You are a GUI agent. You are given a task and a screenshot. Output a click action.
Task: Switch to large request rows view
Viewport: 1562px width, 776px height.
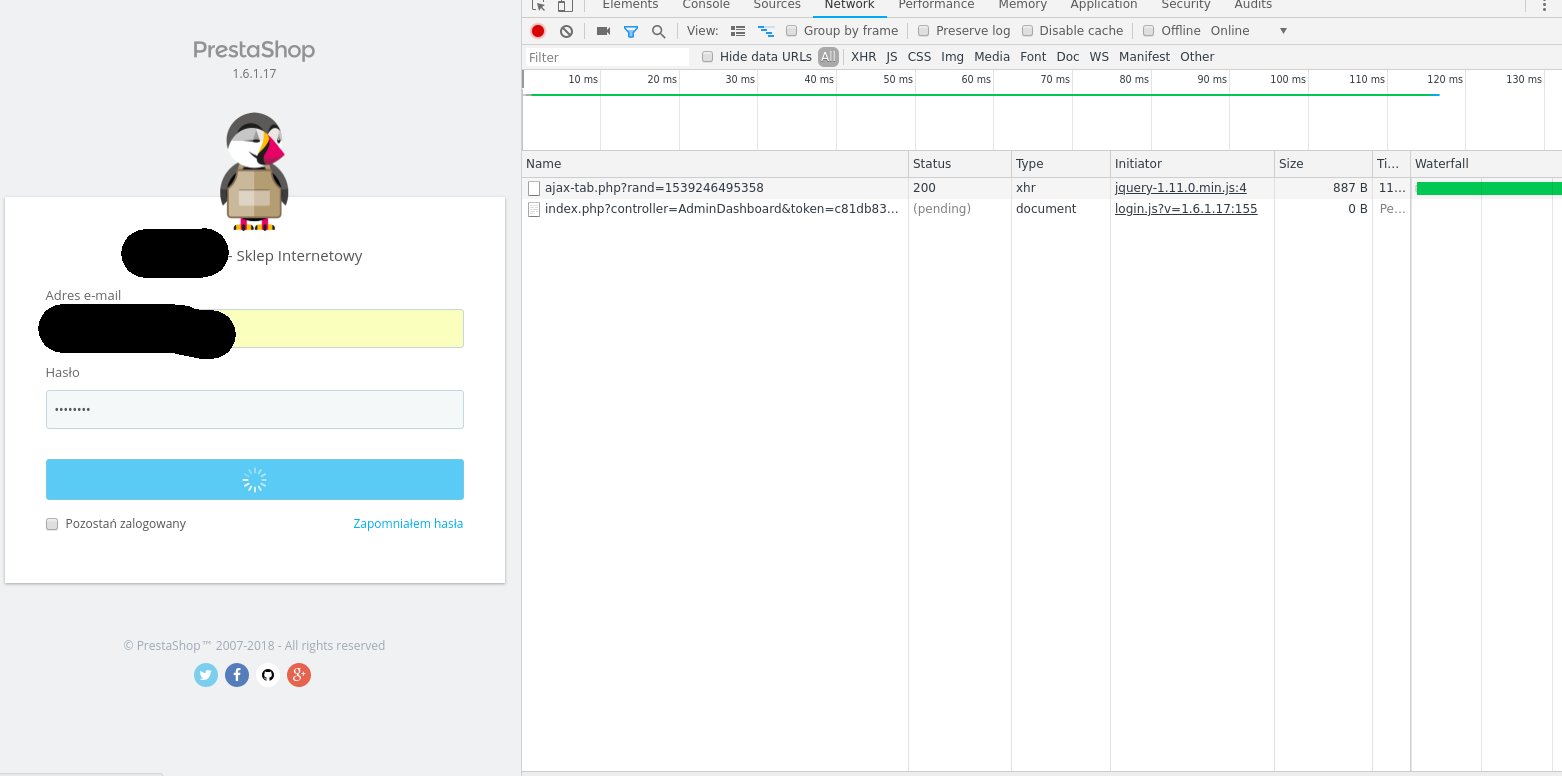738,31
